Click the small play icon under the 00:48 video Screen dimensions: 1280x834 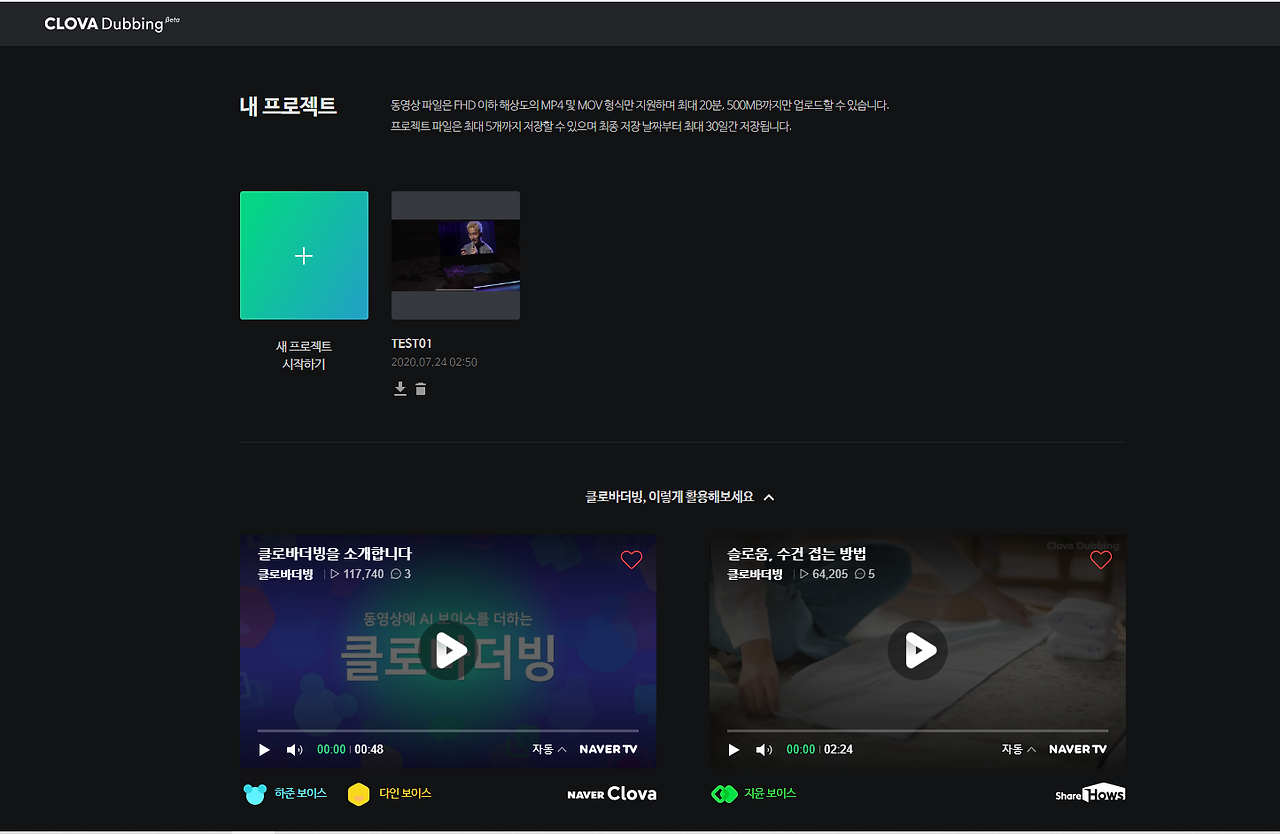(265, 750)
